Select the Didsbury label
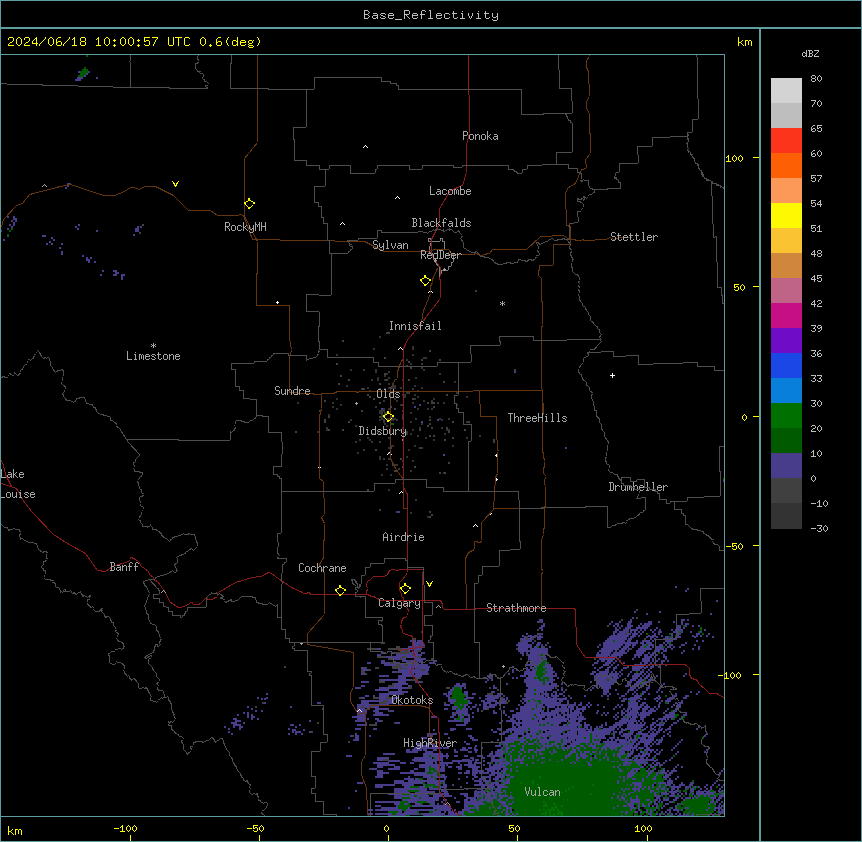862x842 pixels. (x=383, y=431)
